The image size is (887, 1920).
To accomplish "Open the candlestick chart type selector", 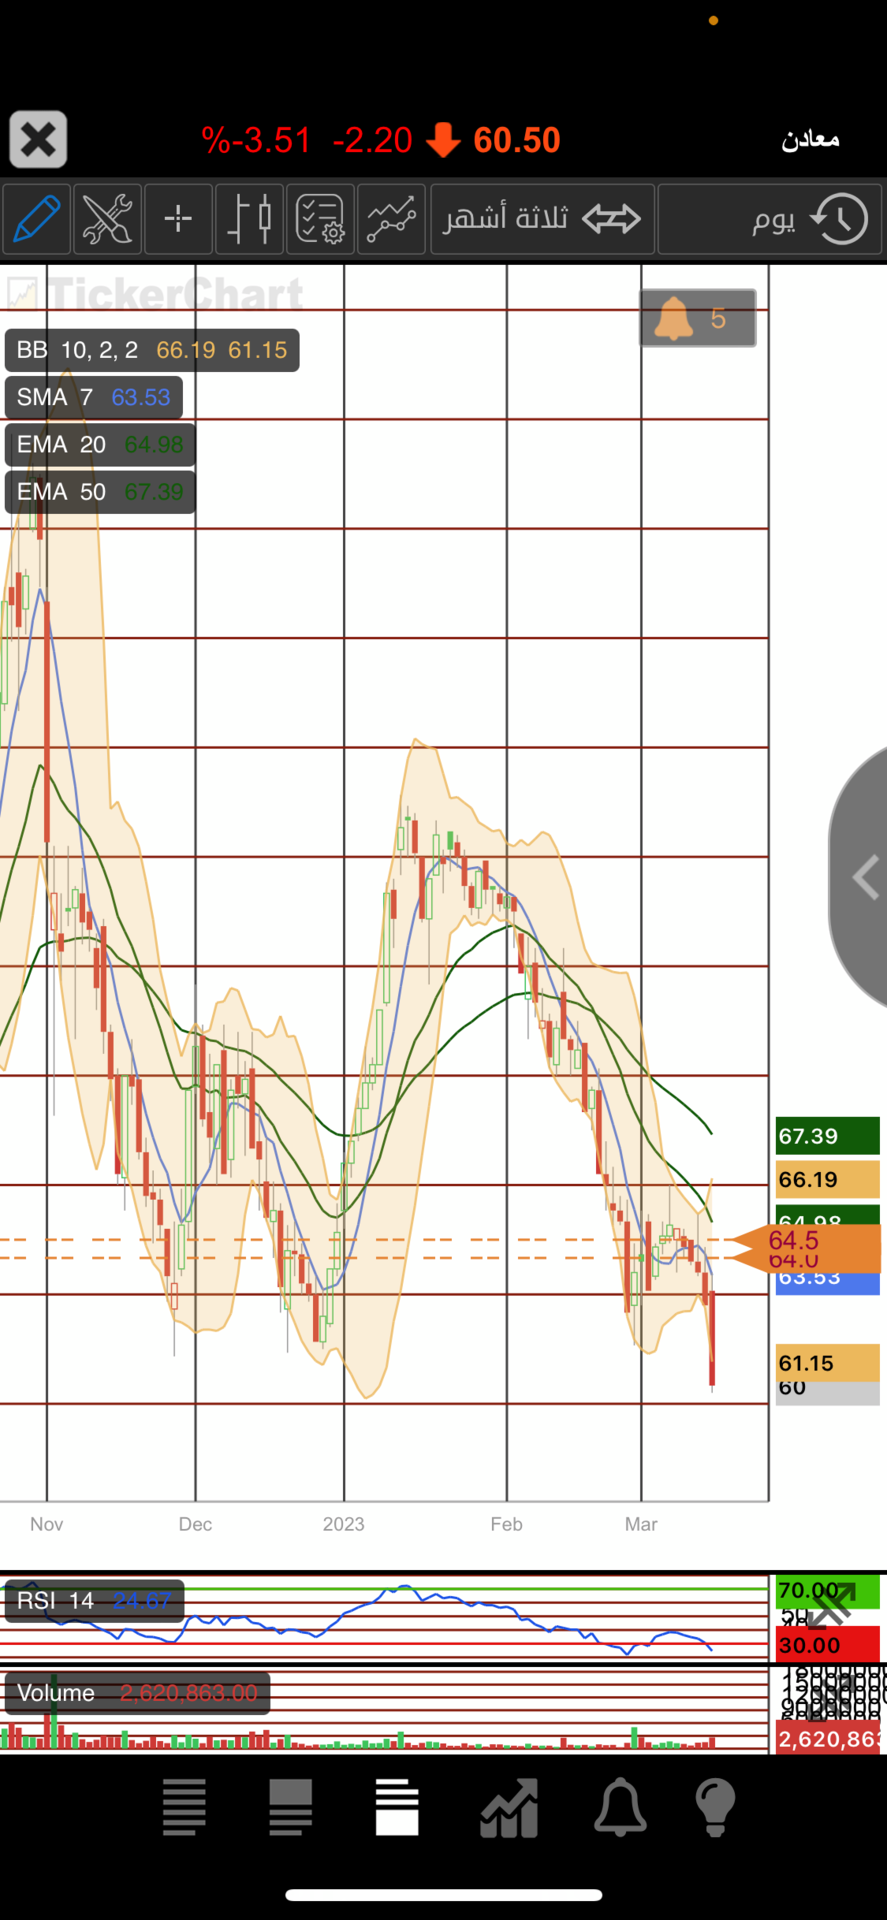I will coord(249,218).
